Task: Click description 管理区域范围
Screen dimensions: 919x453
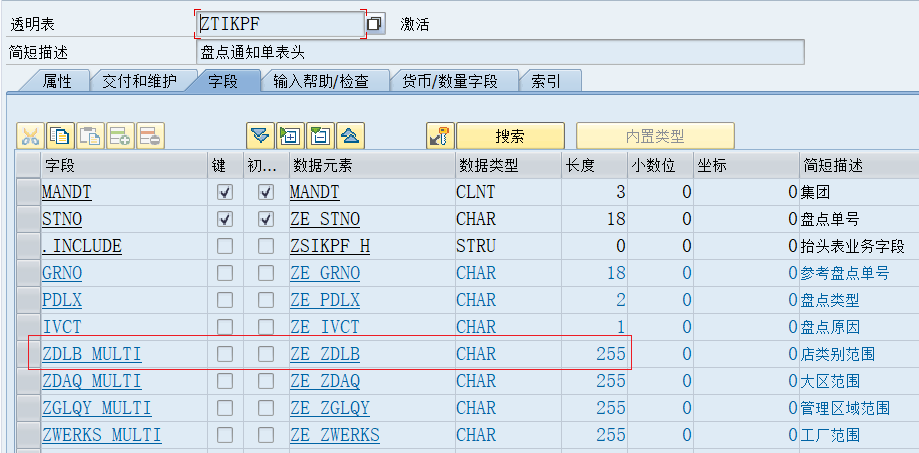Action: click(x=845, y=408)
